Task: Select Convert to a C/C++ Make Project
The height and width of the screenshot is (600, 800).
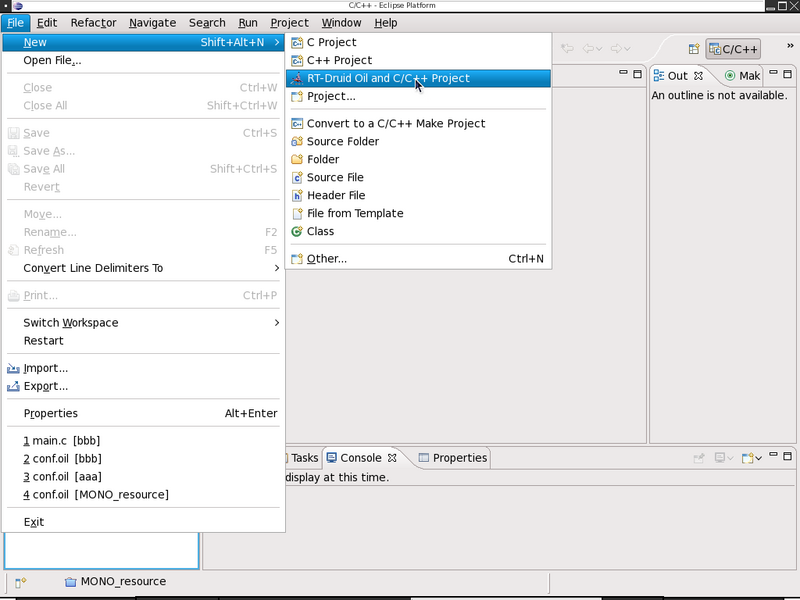Action: point(418,123)
